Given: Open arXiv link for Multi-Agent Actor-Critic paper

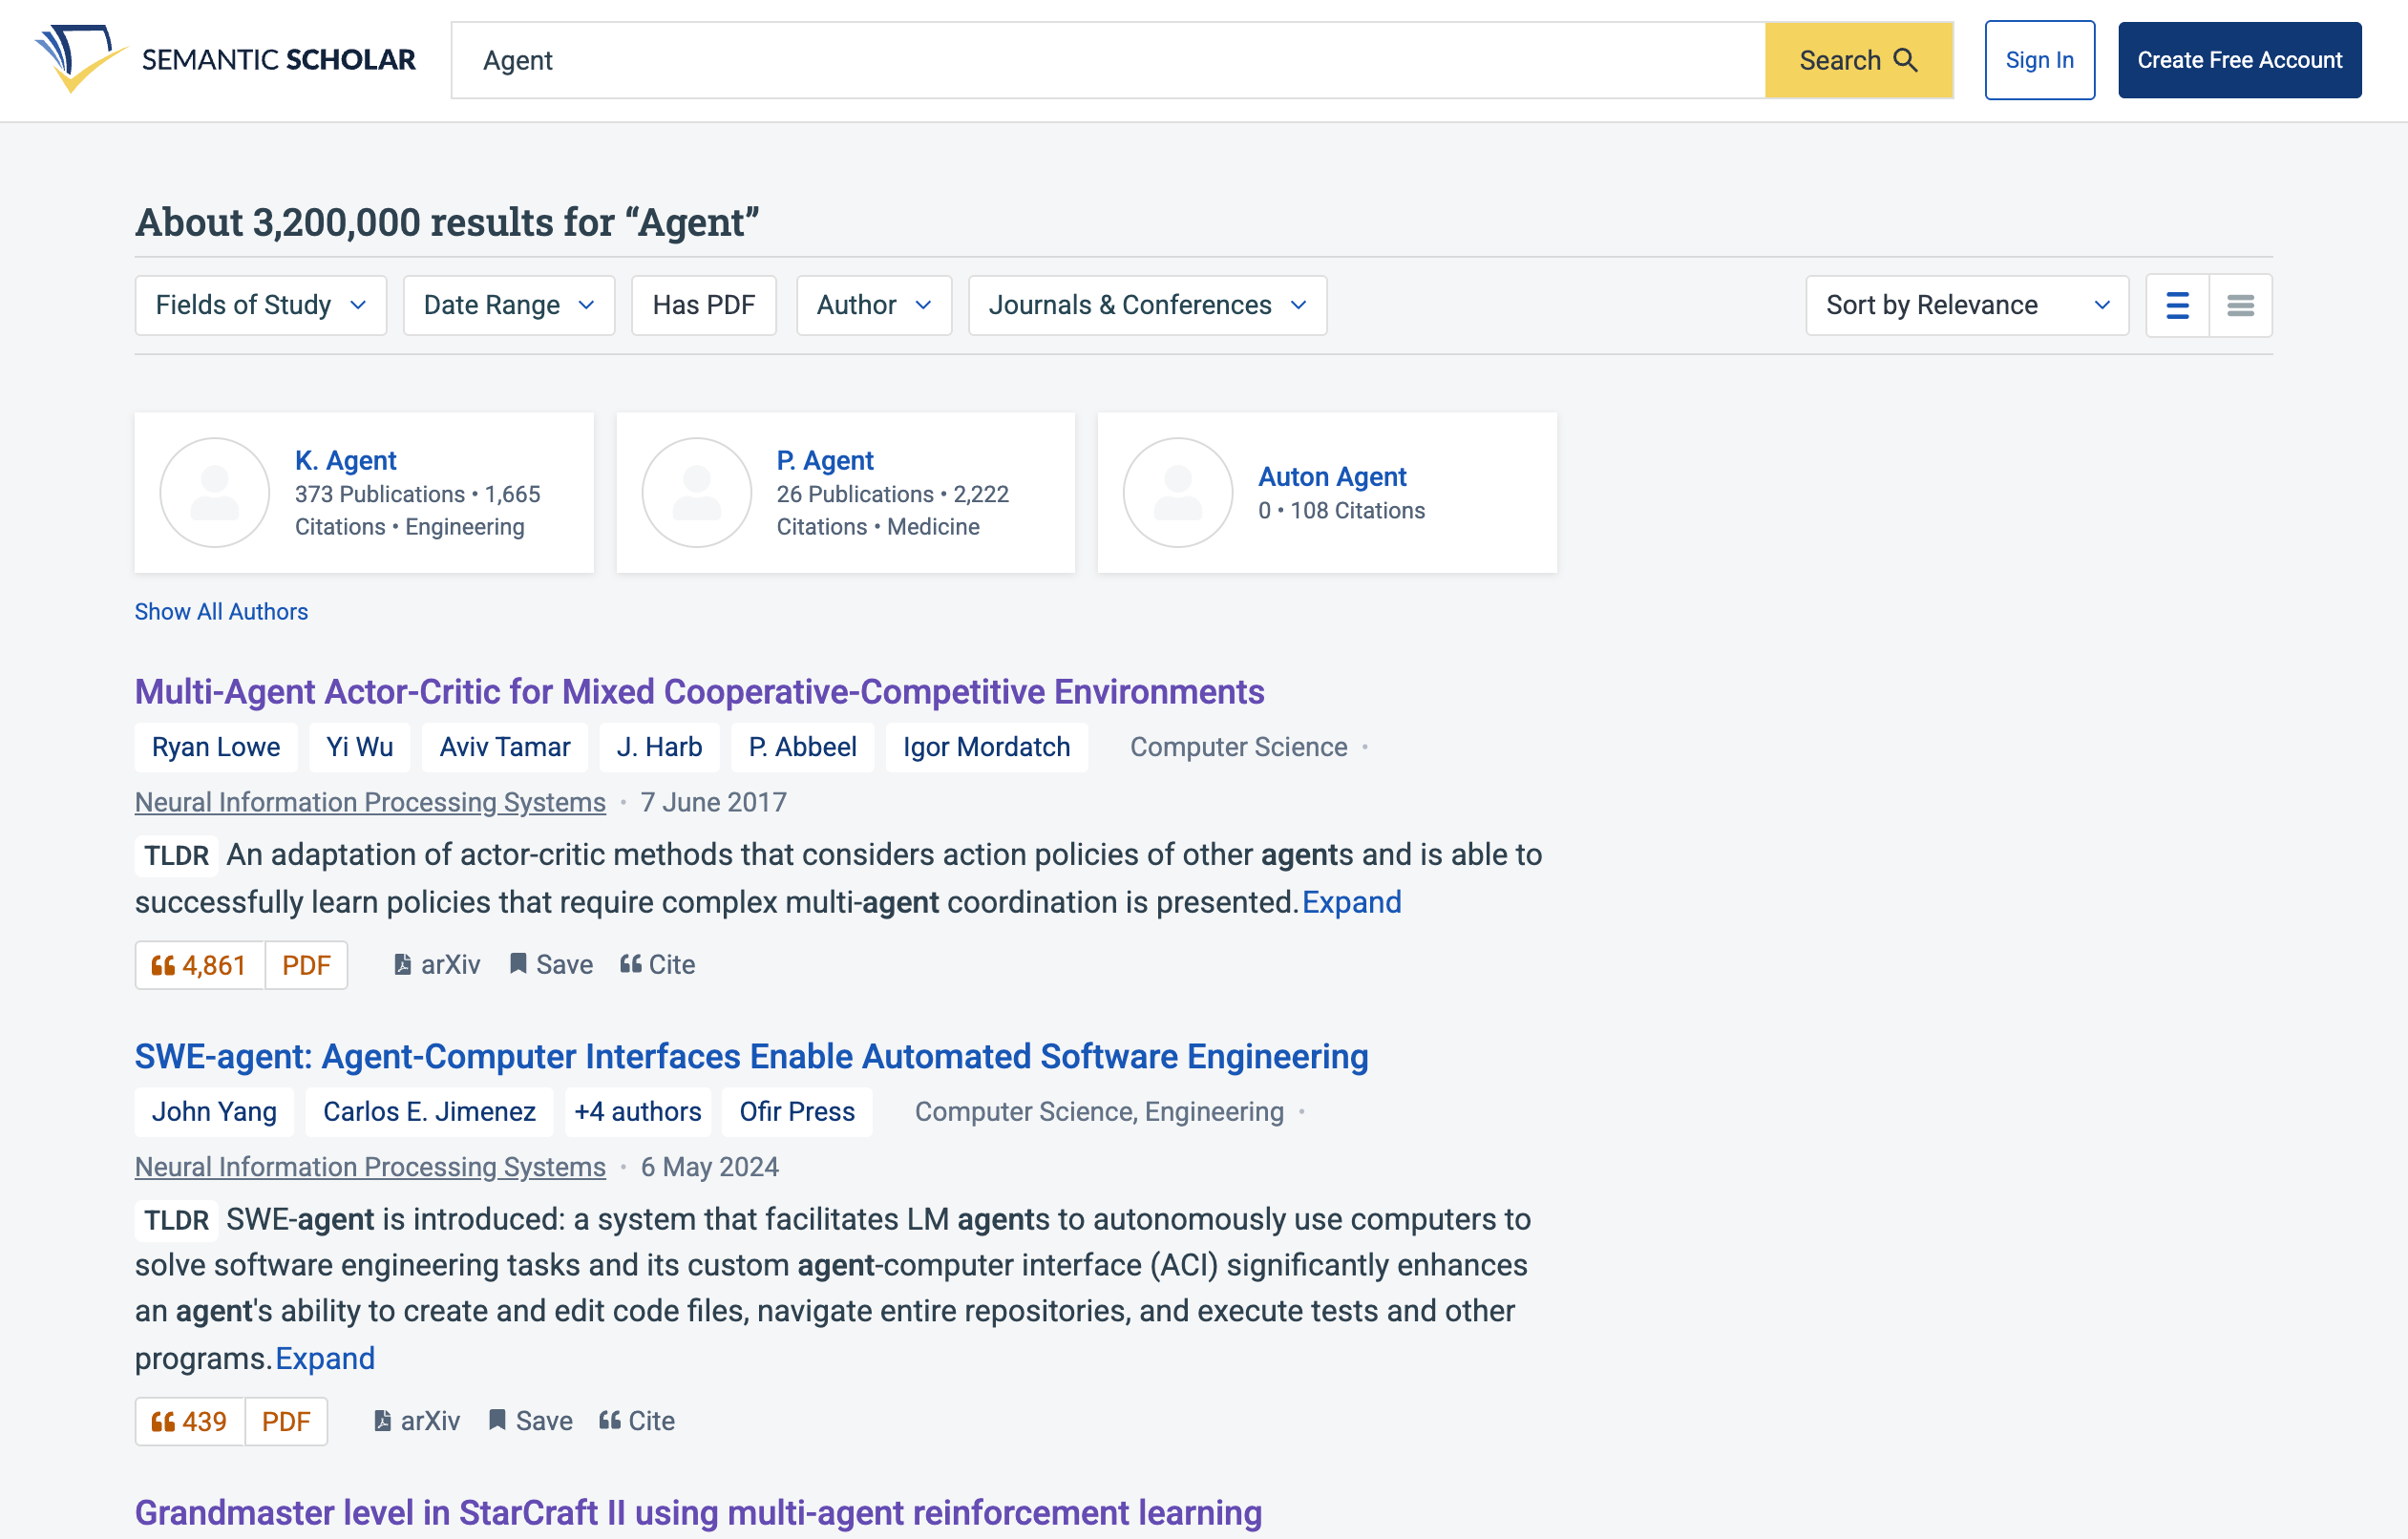Looking at the screenshot, I should click(x=438, y=964).
